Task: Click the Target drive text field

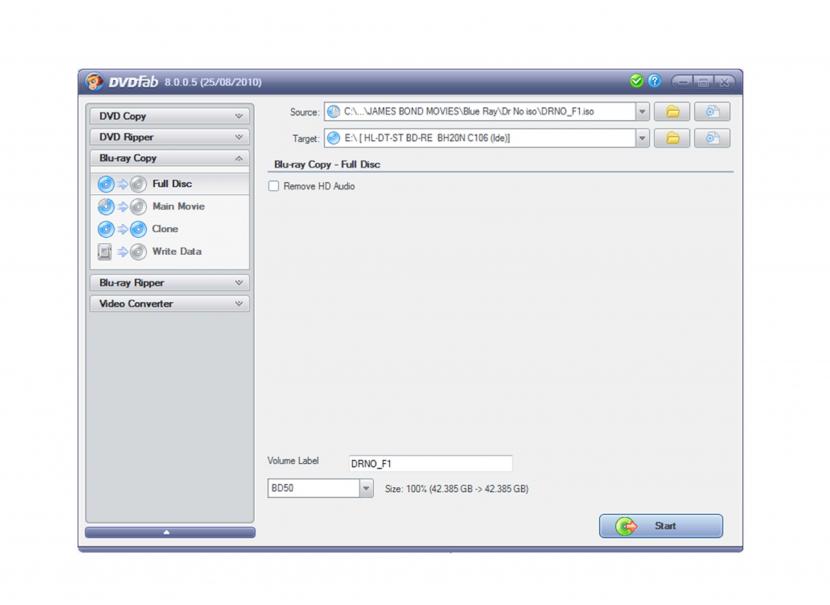Action: coord(480,138)
